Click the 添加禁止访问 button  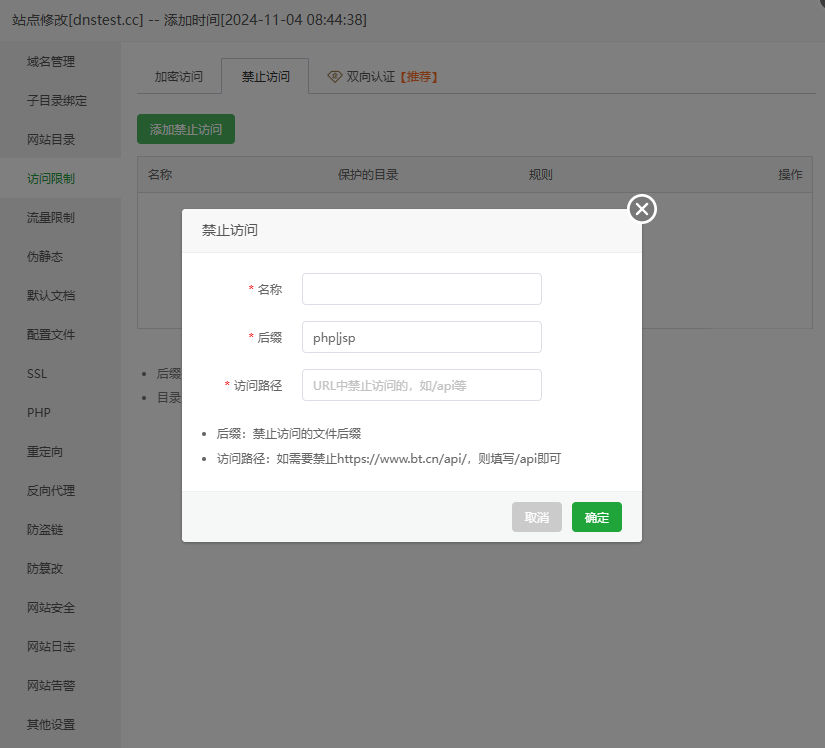[186, 129]
